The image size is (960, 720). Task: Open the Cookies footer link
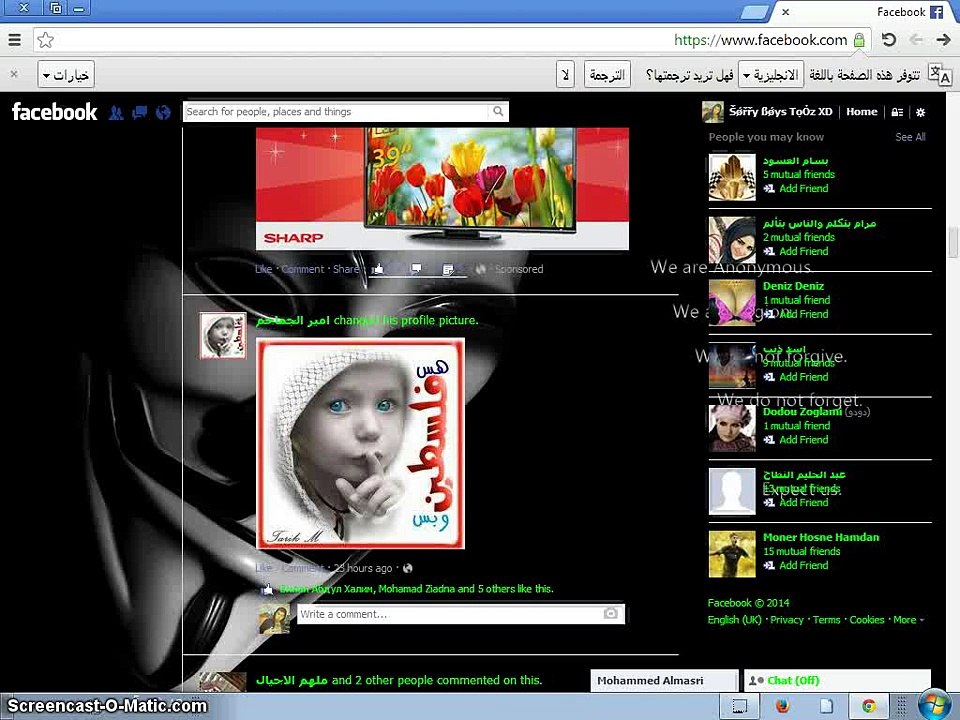866,620
